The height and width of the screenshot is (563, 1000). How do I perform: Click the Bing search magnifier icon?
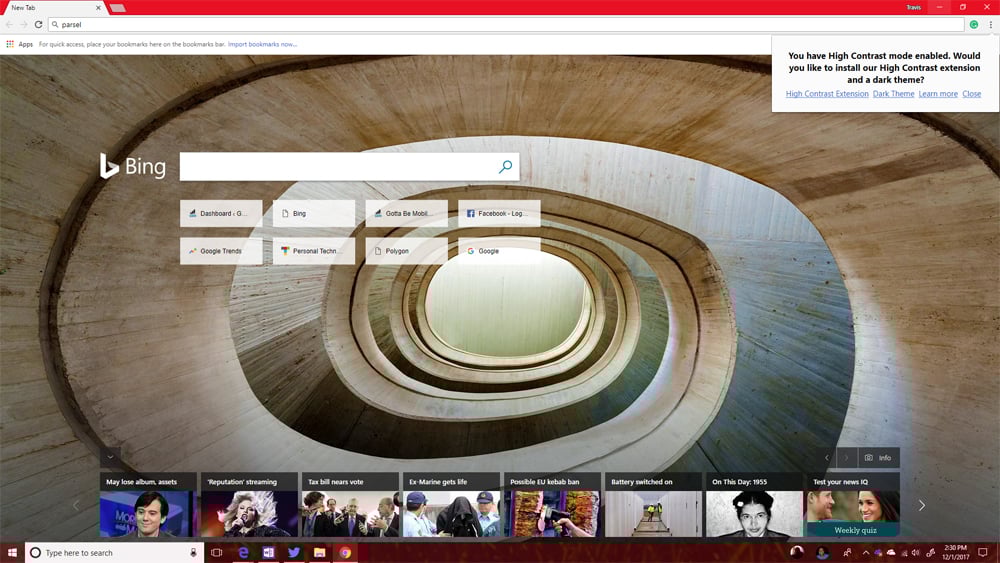[505, 167]
